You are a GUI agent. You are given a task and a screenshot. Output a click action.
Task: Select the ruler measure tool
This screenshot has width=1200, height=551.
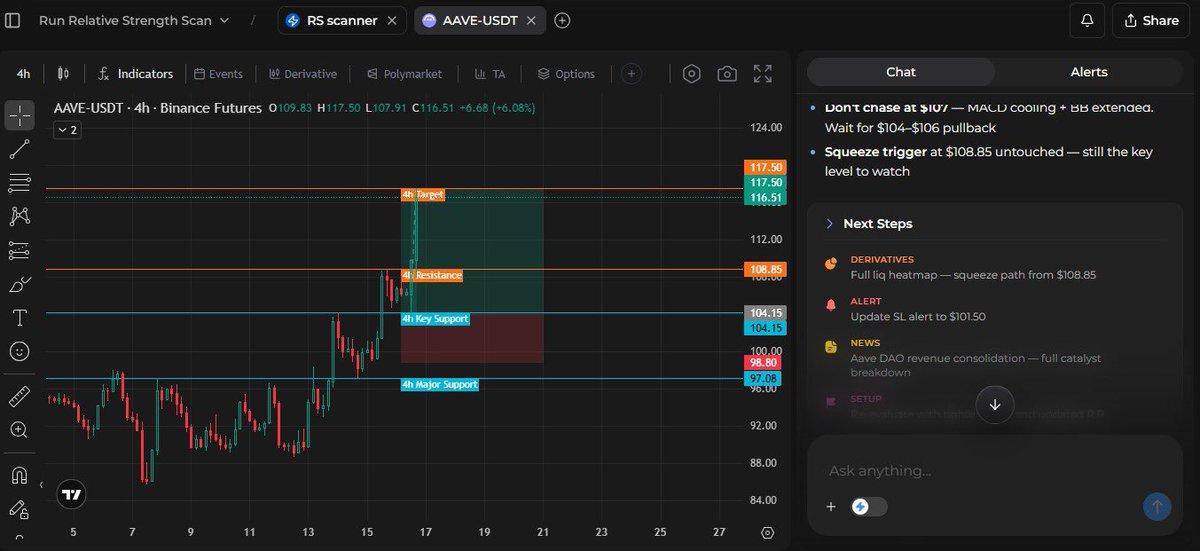point(19,396)
